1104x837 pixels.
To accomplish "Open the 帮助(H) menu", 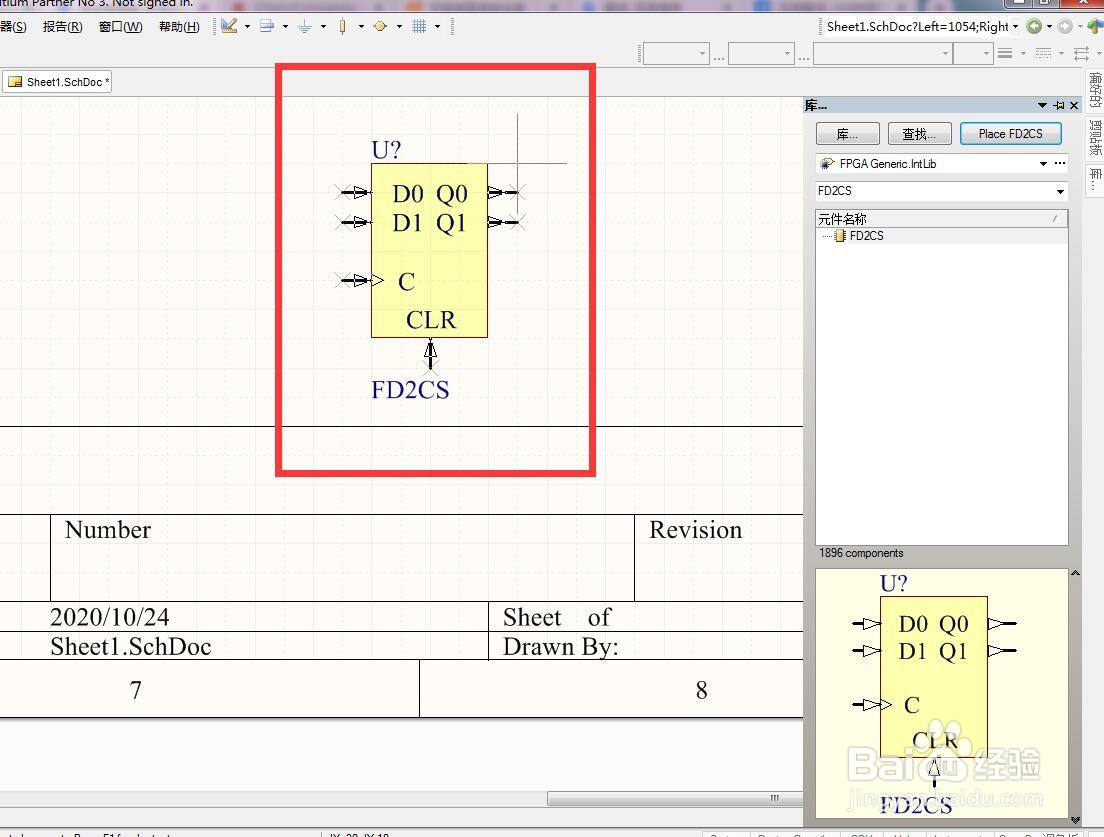I will click(179, 27).
